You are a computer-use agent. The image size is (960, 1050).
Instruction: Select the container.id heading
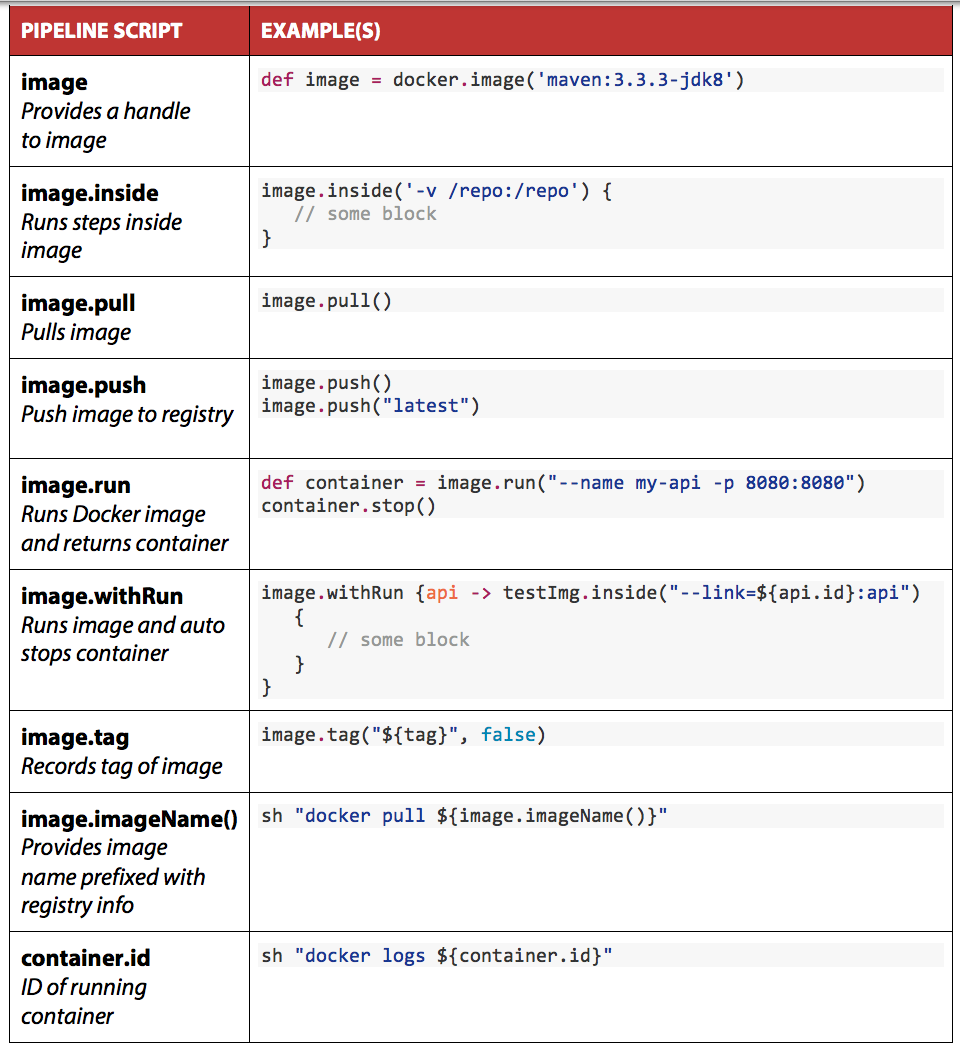[86, 958]
